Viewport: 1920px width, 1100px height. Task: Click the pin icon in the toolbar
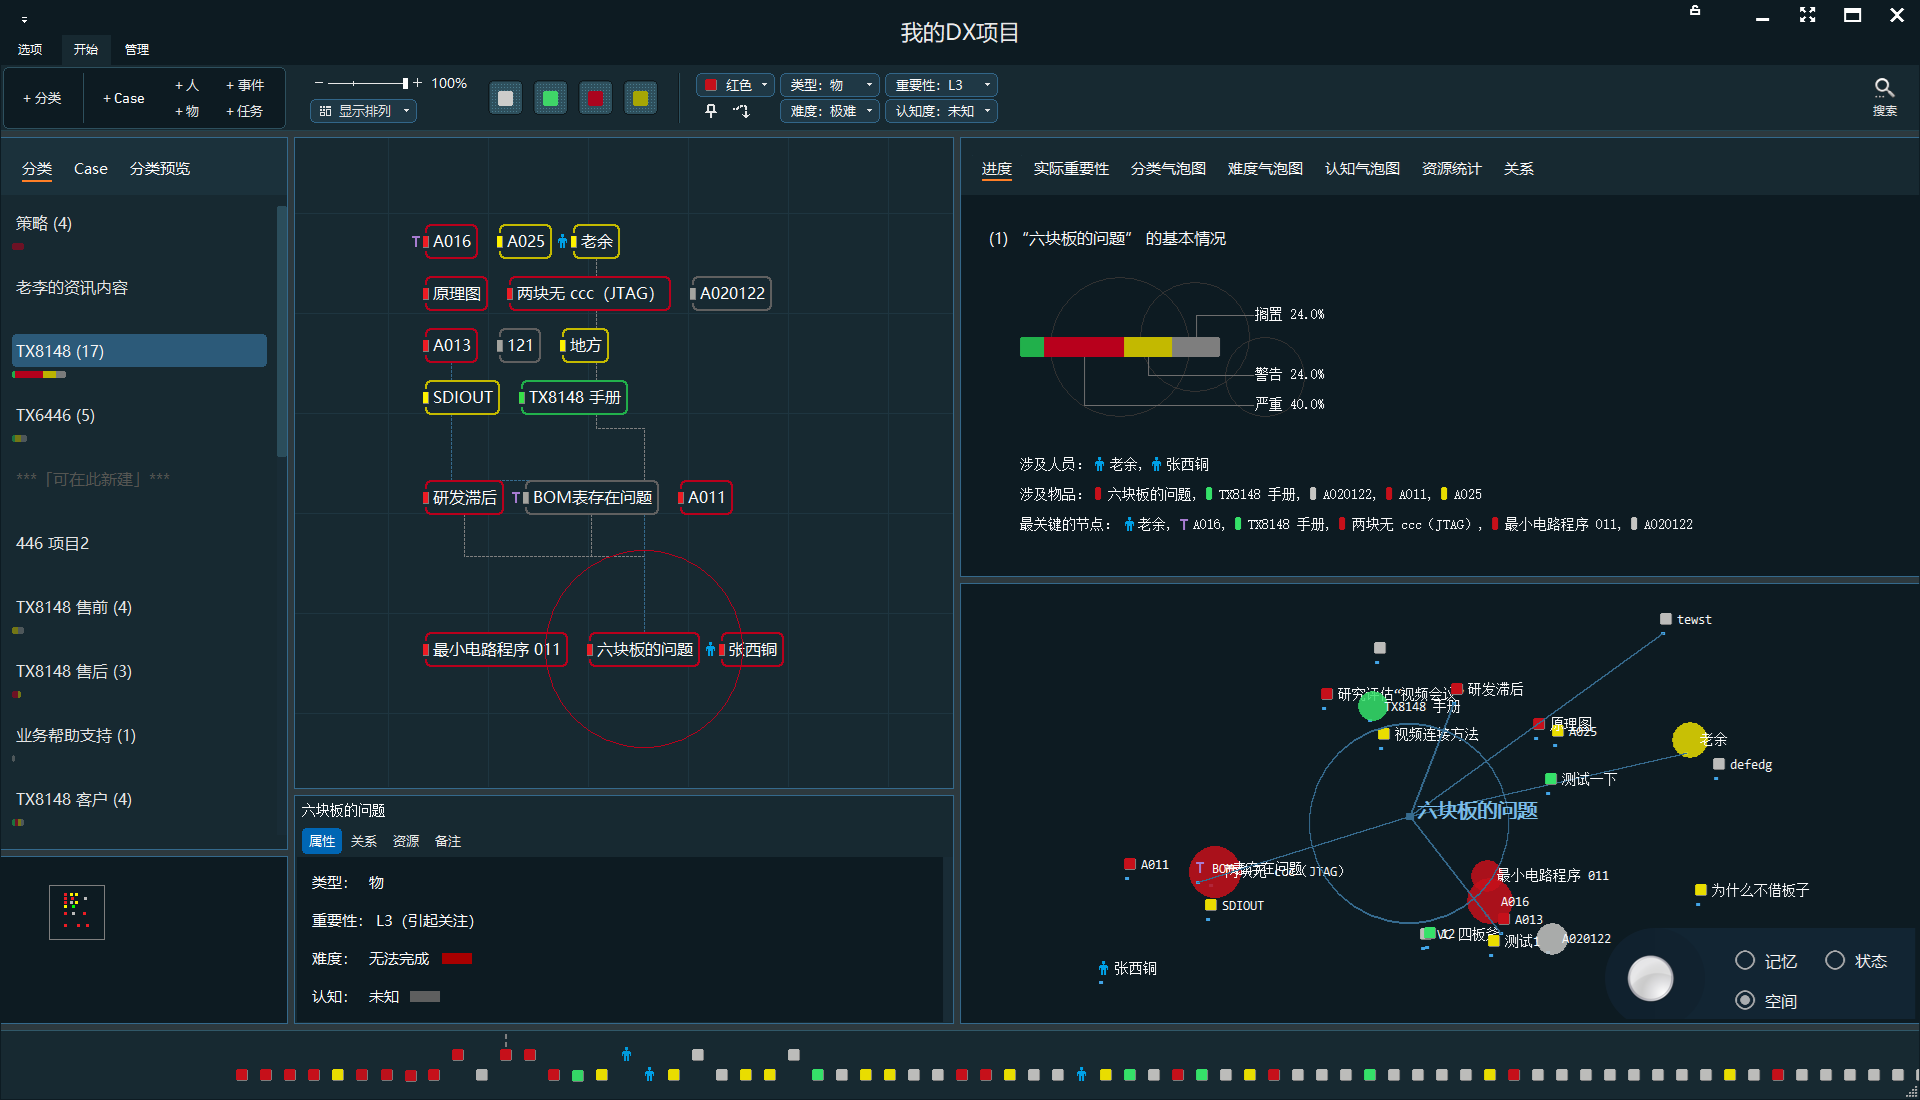[x=711, y=111]
